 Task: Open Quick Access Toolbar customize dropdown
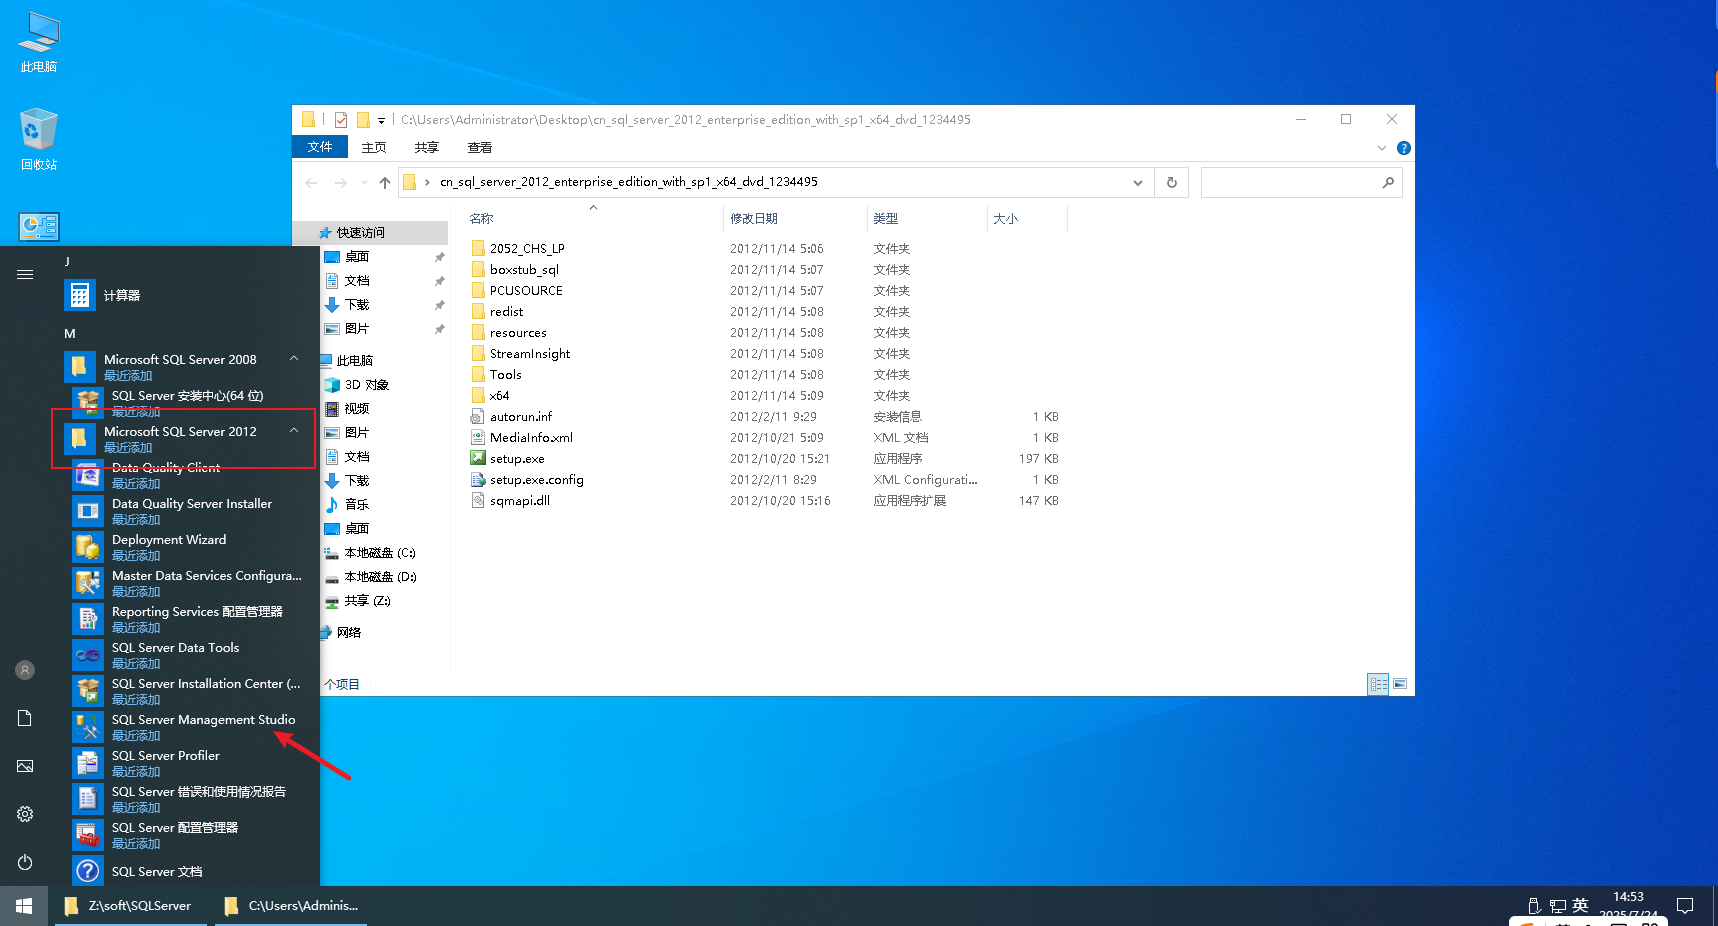pyautogui.click(x=381, y=120)
